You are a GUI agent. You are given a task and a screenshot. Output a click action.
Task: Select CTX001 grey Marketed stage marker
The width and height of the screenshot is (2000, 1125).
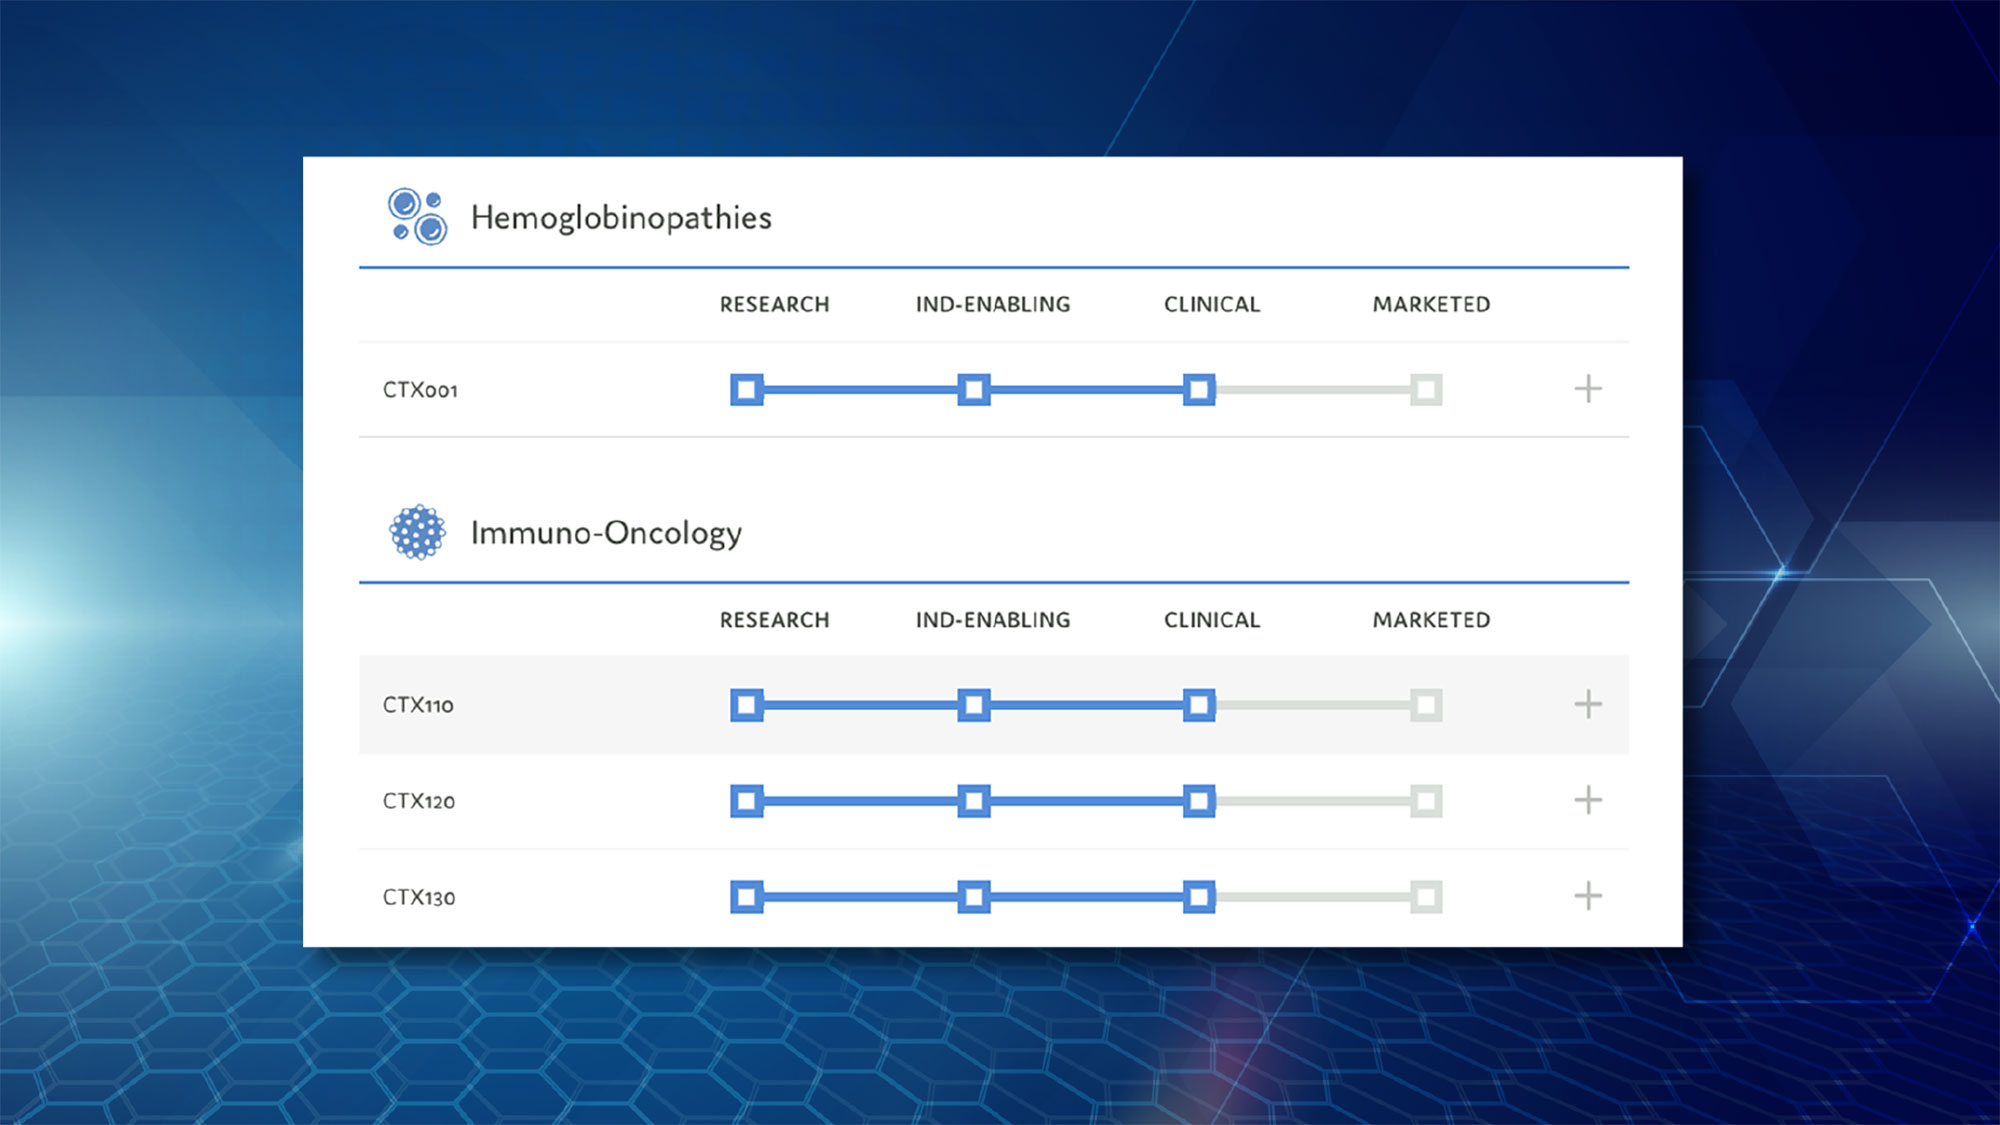tap(1426, 389)
